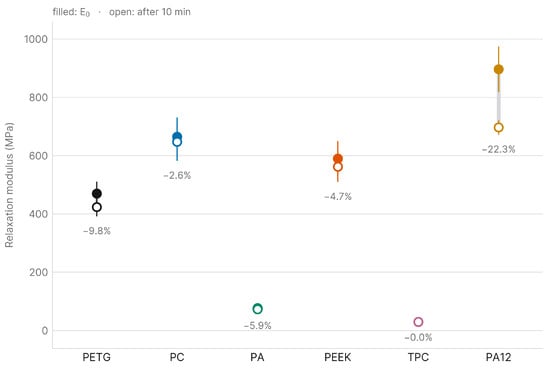Select the filled blue PC data point
The height and width of the screenshot is (370, 550).
[177, 136]
